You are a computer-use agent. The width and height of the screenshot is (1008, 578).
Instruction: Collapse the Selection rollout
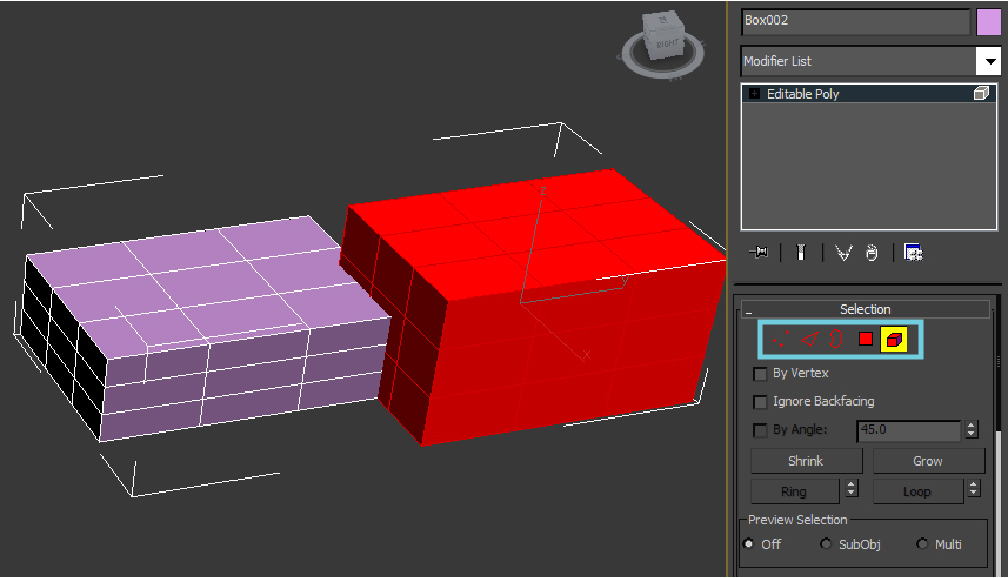point(747,308)
